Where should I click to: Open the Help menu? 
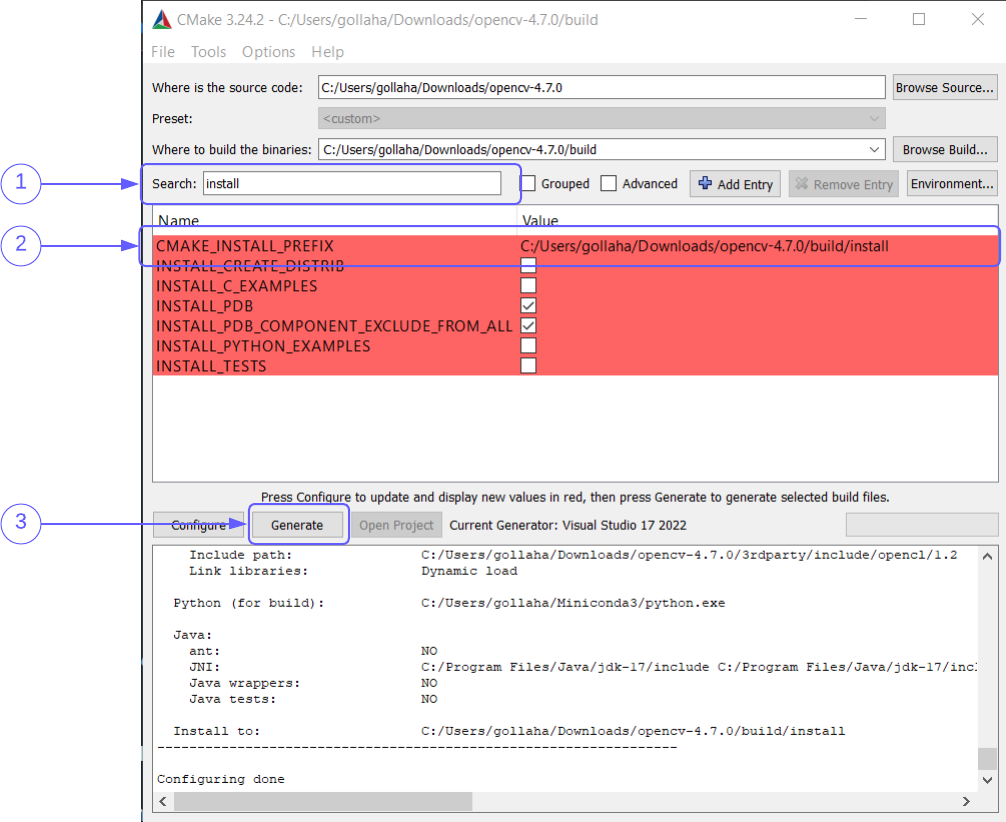pos(327,51)
